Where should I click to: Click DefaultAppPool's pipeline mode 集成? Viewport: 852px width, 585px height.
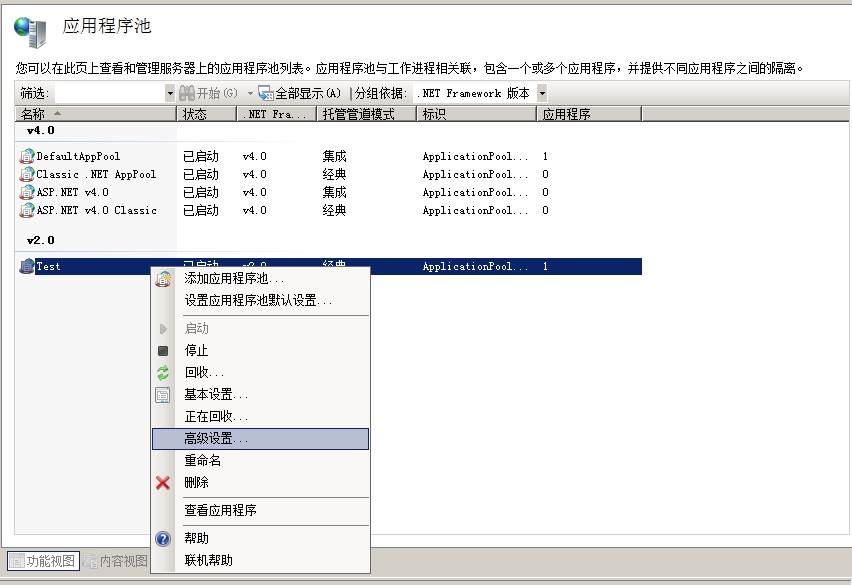[334, 156]
